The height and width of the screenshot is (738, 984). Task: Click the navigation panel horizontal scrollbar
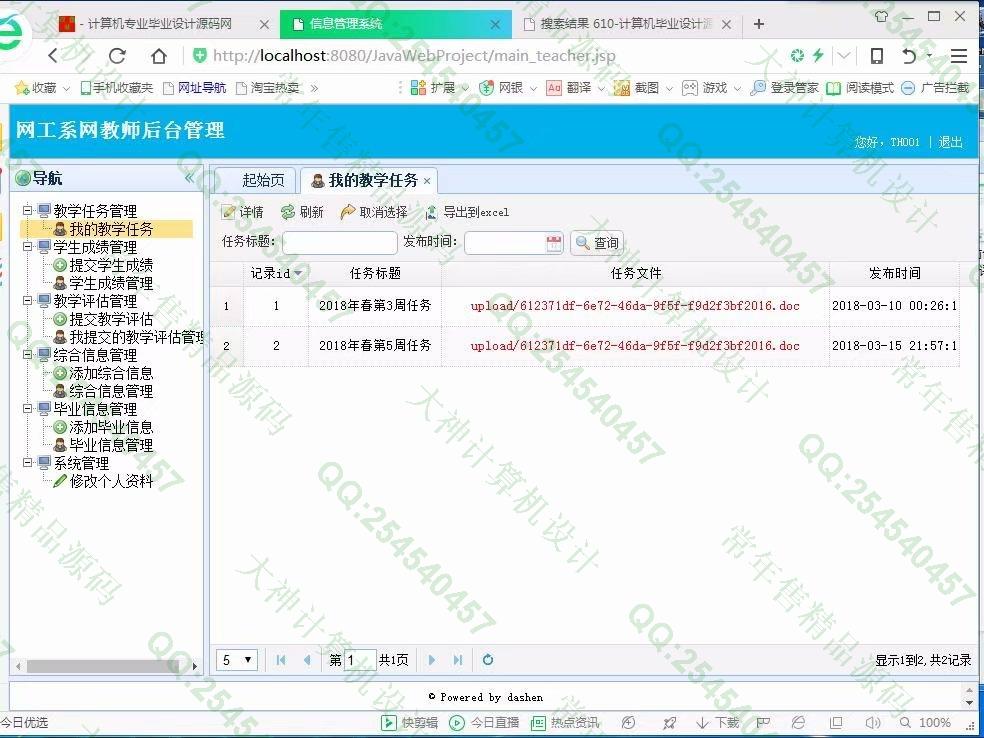coord(105,666)
